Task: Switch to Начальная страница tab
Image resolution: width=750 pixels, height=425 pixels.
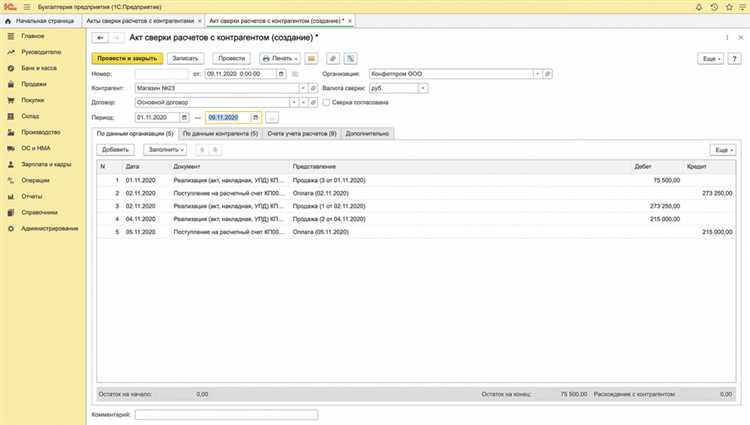Action: click(41, 21)
